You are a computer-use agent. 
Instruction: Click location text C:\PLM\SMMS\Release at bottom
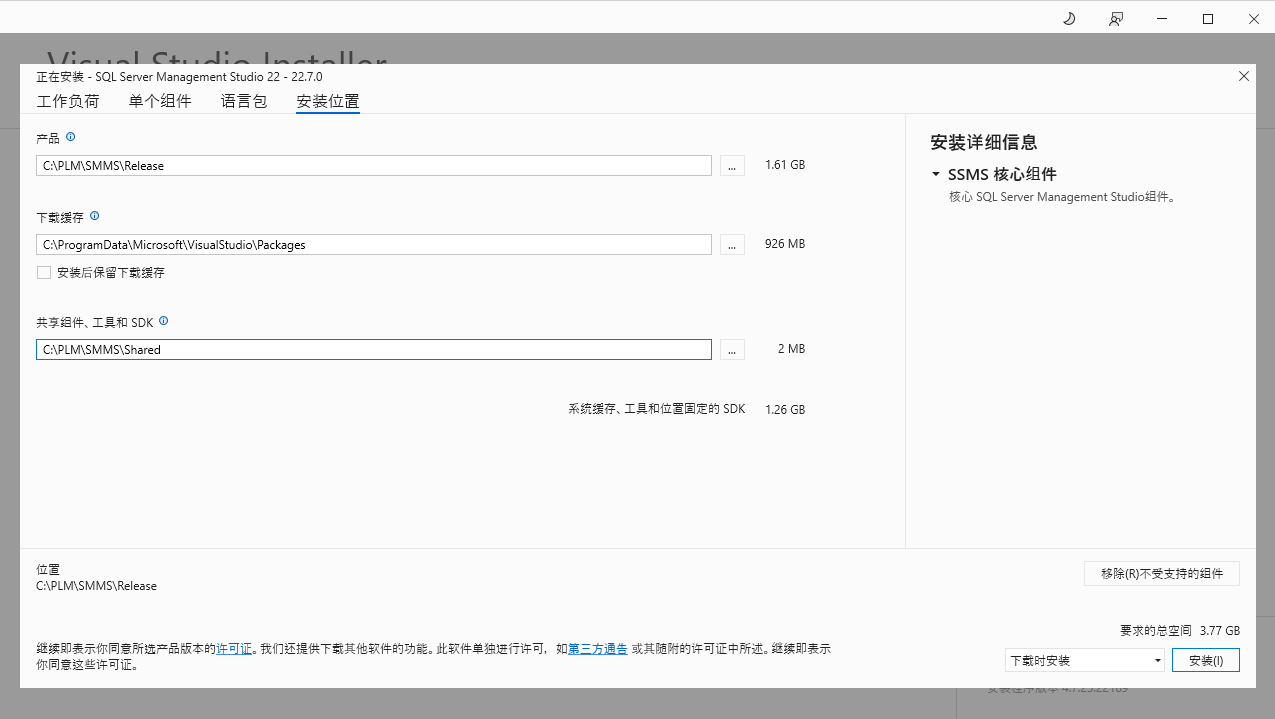tap(97, 586)
